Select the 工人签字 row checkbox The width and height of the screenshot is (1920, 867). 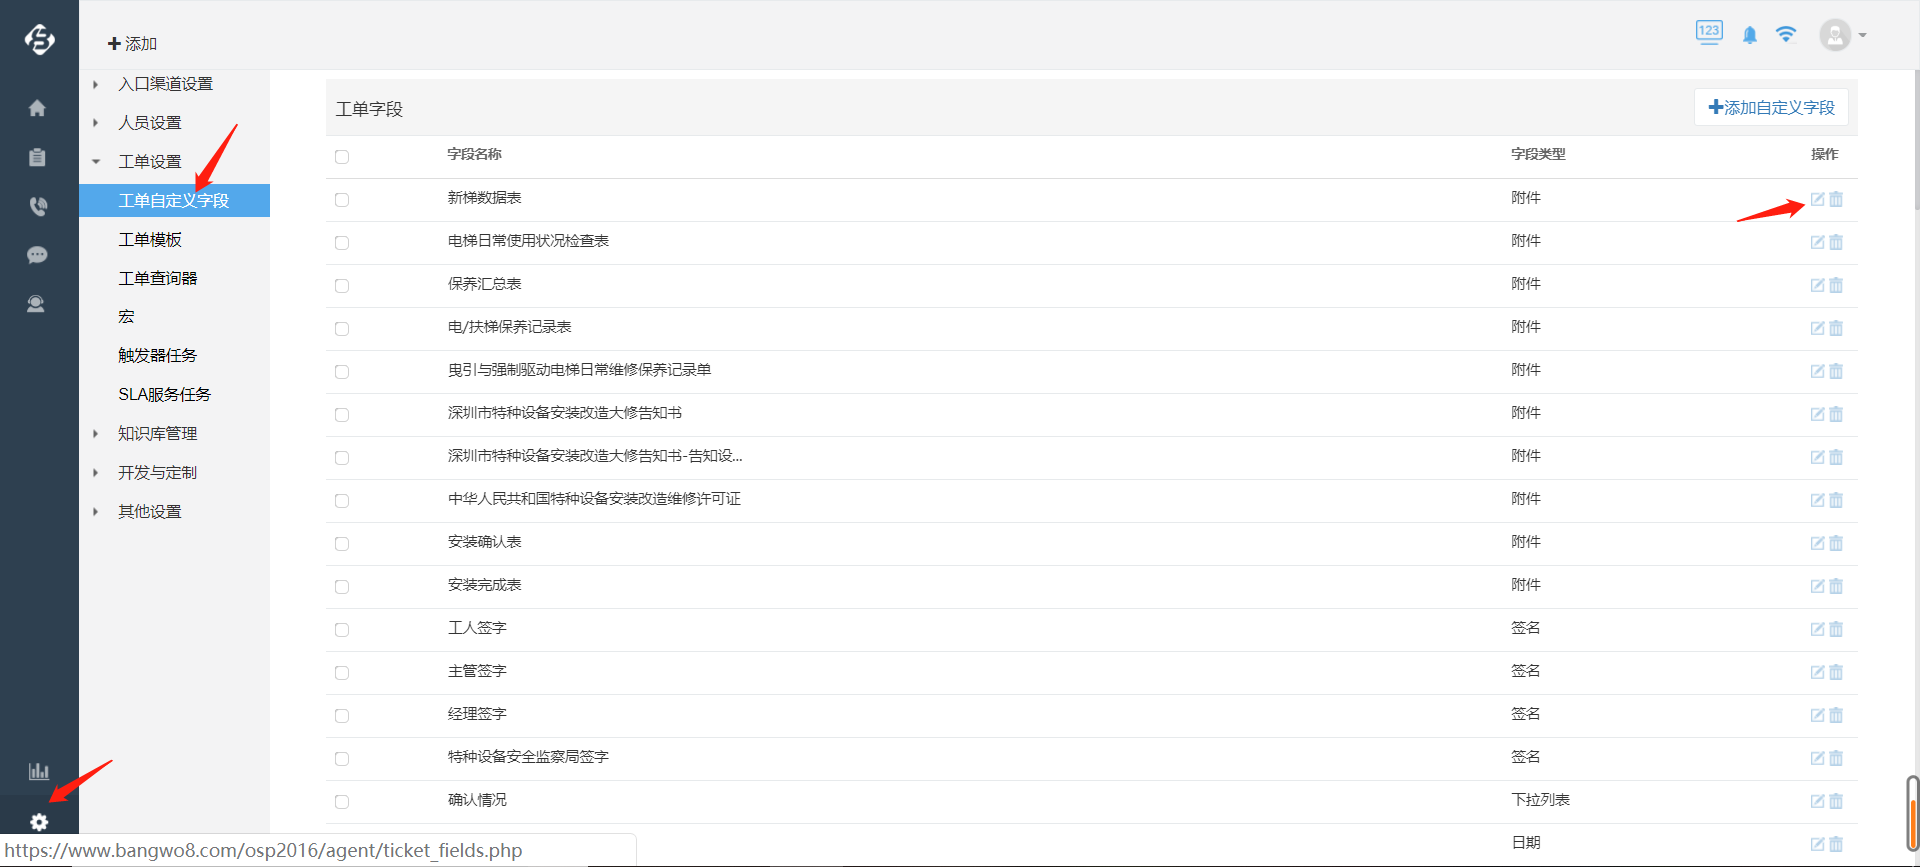pos(342,630)
